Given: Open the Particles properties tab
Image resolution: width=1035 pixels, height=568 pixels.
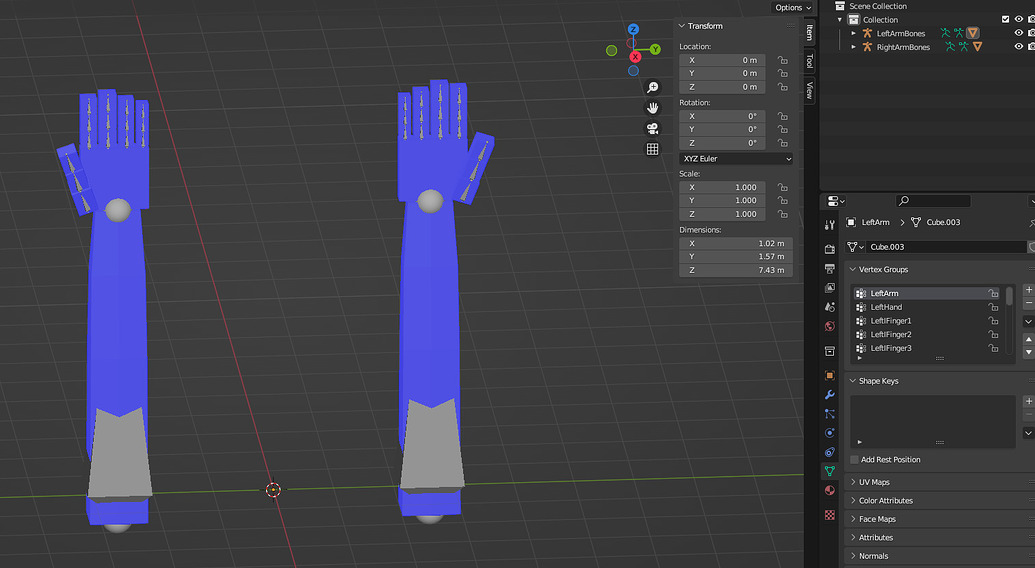Looking at the screenshot, I should tap(830, 414).
